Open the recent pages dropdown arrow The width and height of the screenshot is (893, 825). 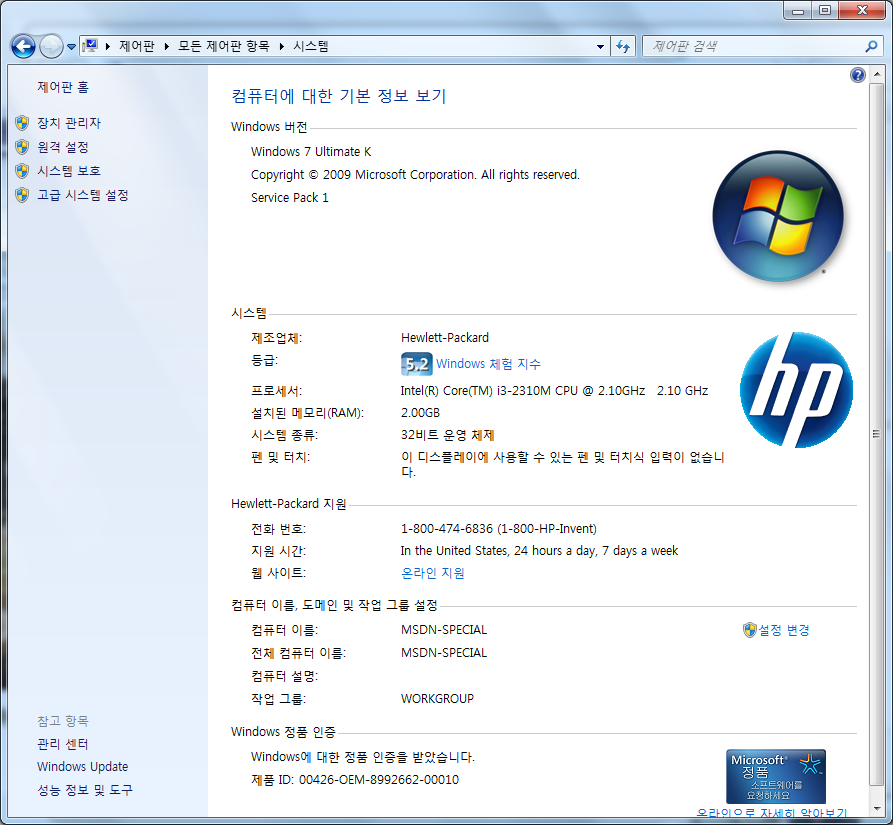coord(71,47)
